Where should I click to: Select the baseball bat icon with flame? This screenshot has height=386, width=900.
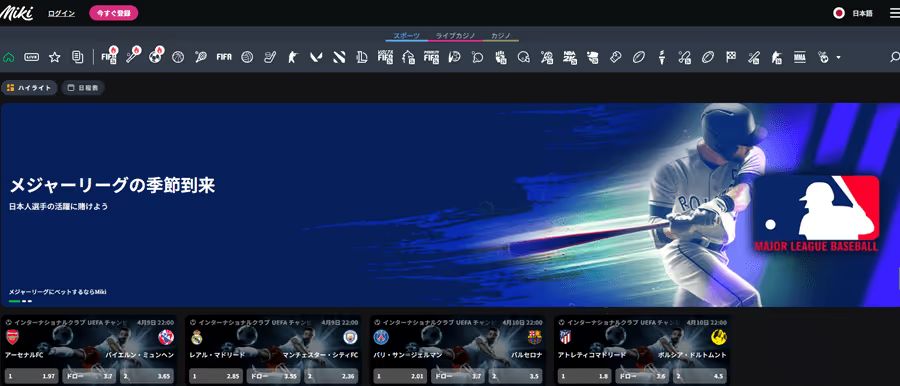tap(133, 56)
